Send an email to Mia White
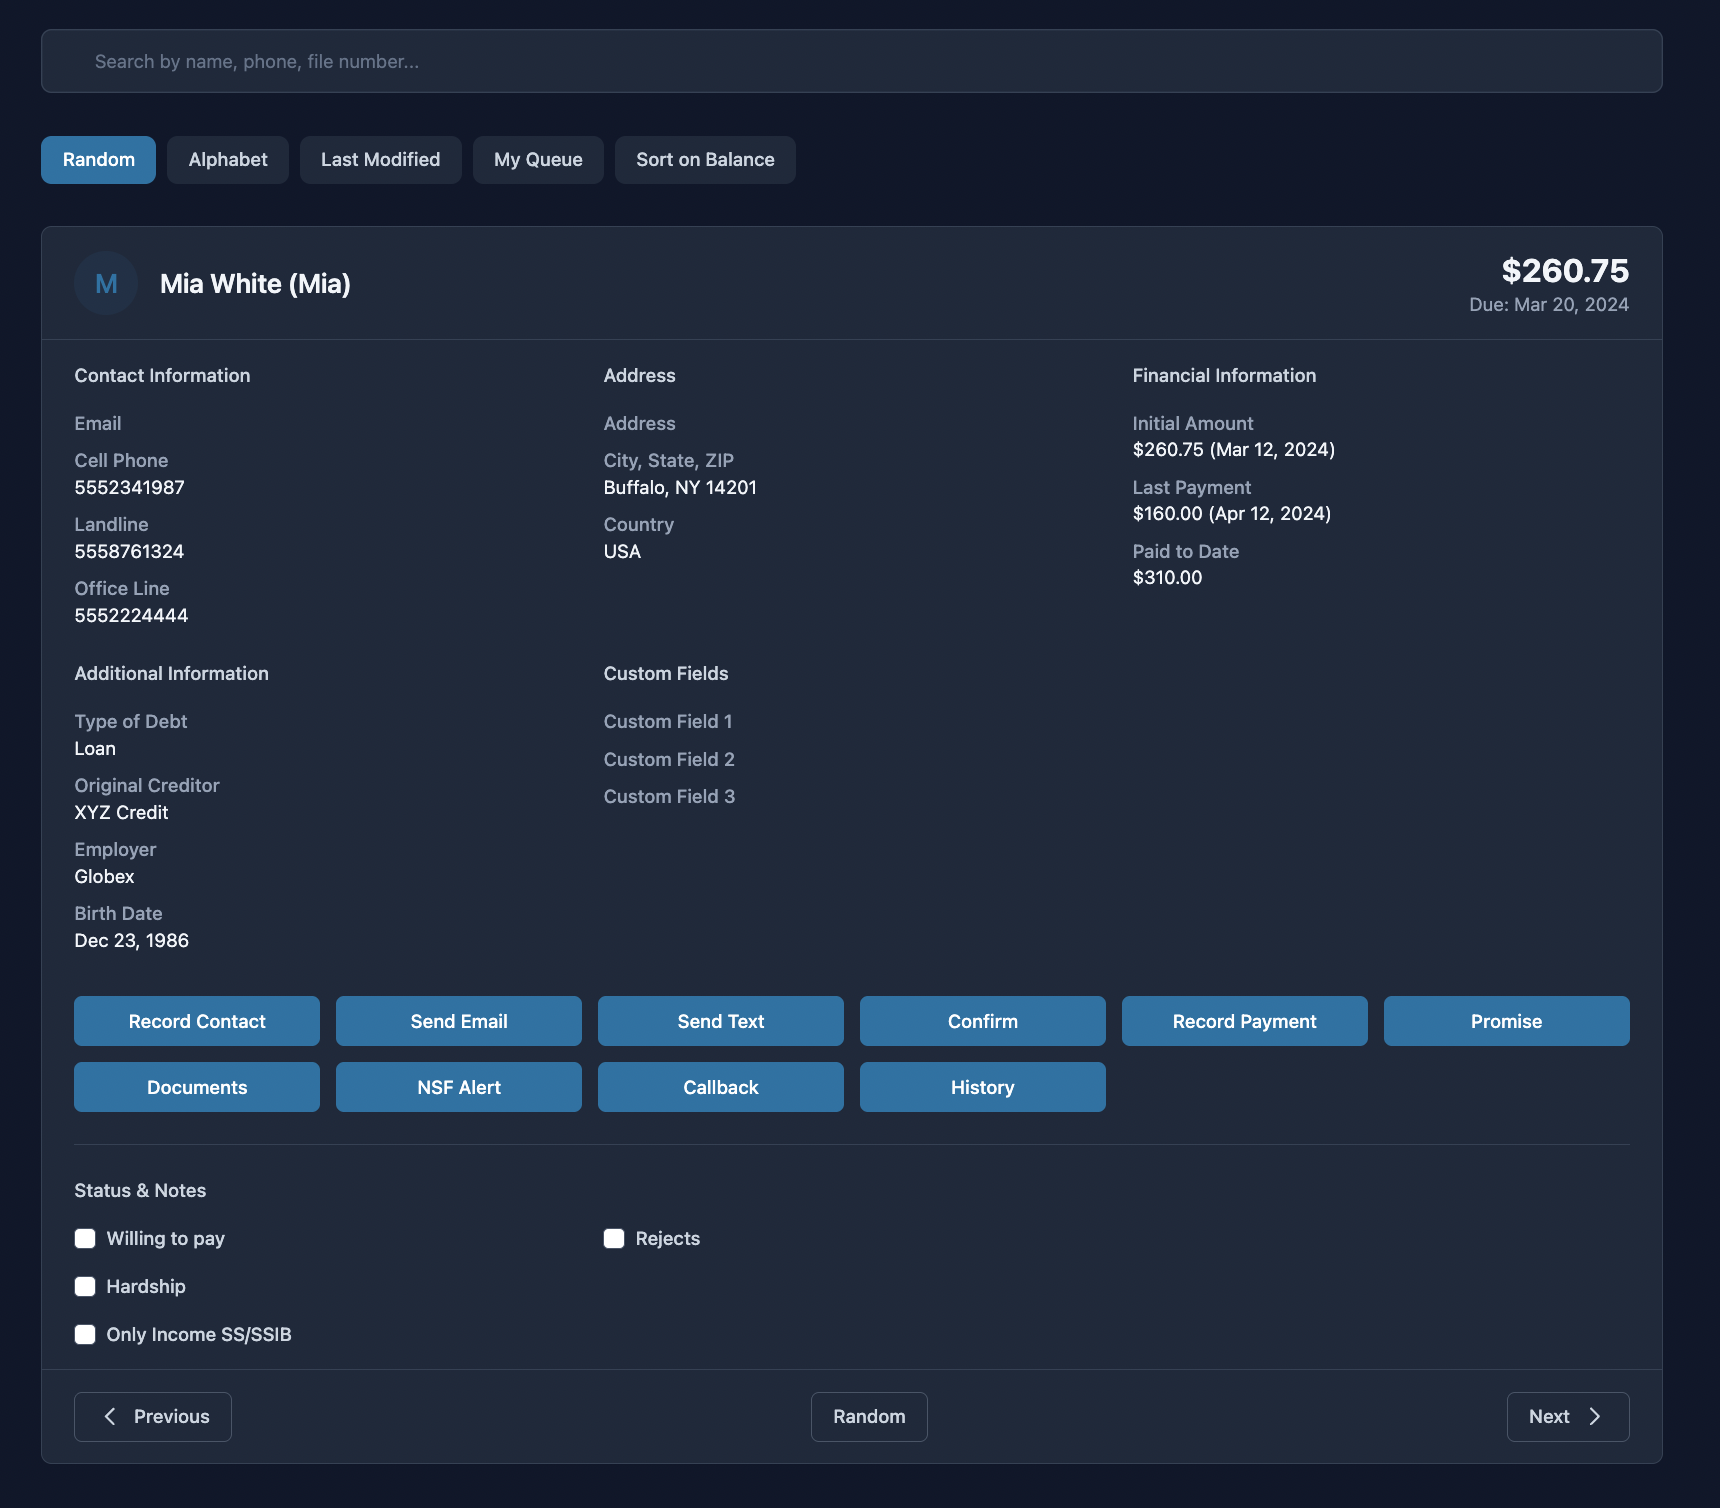Screen dimensions: 1720x1508 point(458,1021)
